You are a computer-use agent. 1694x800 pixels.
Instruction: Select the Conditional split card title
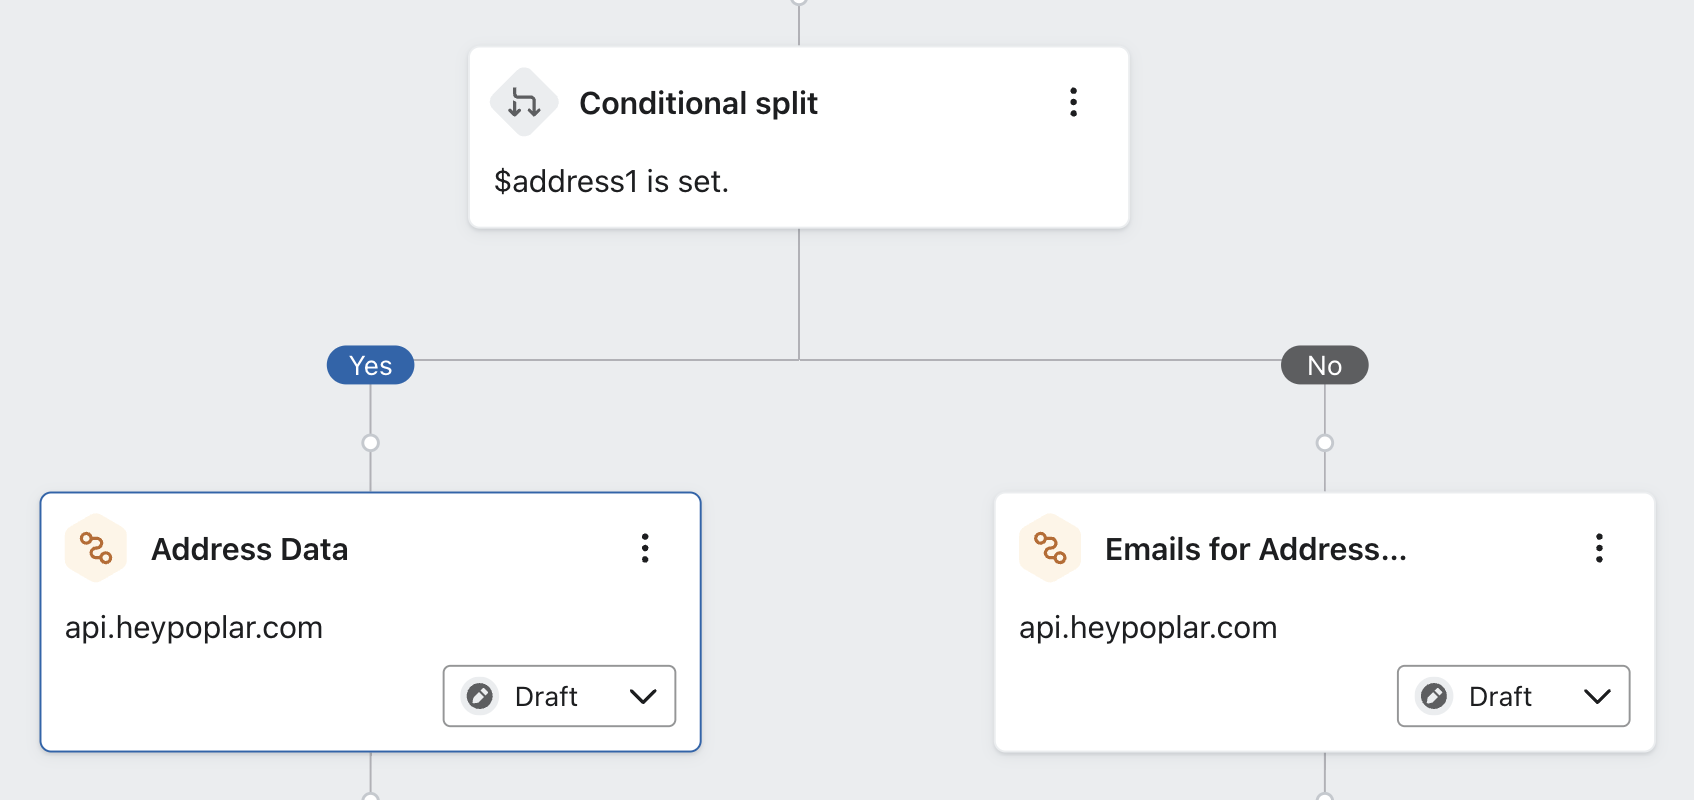698,103
